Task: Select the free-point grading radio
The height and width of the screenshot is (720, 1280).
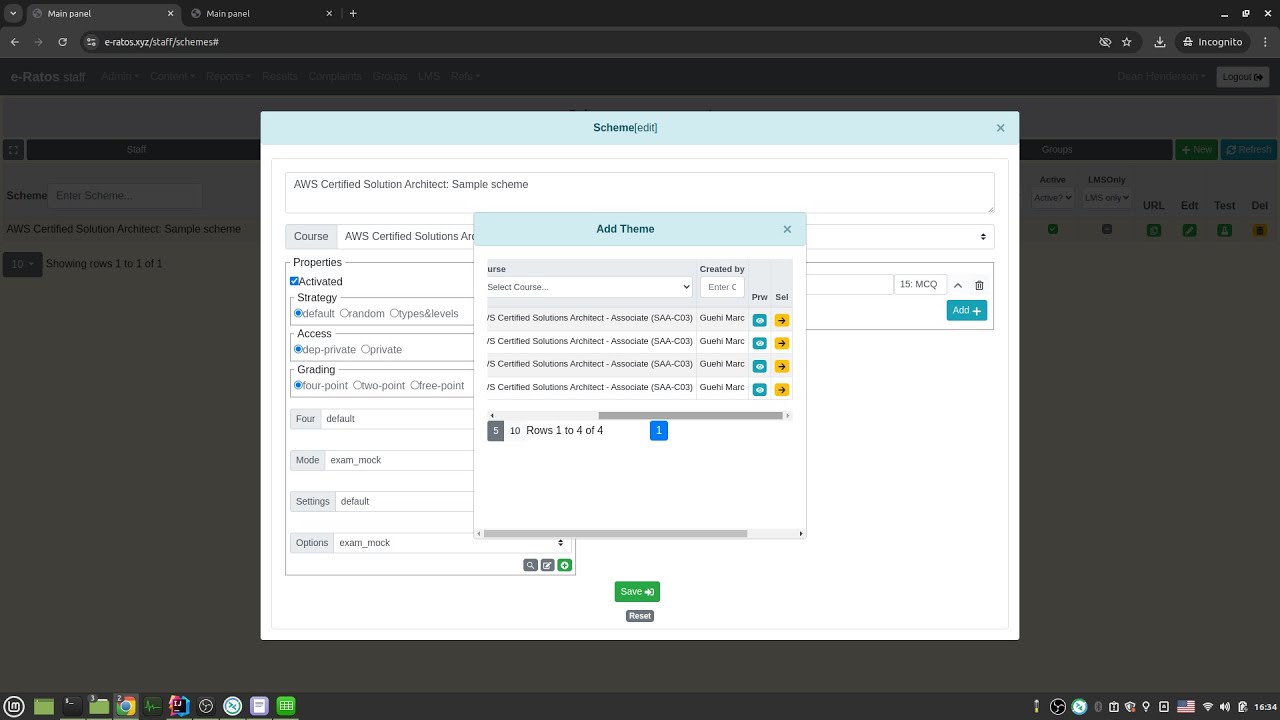Action: (x=414, y=385)
